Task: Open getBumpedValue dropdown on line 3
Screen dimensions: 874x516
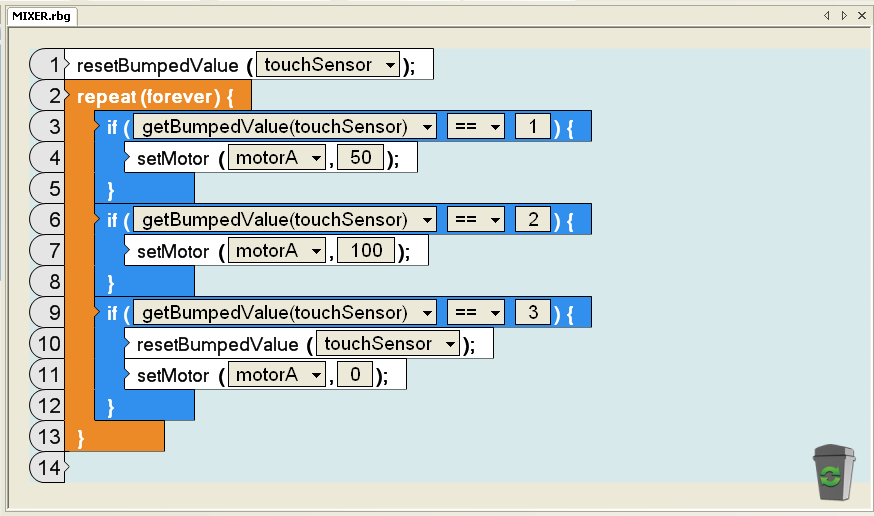Action: [x=284, y=126]
